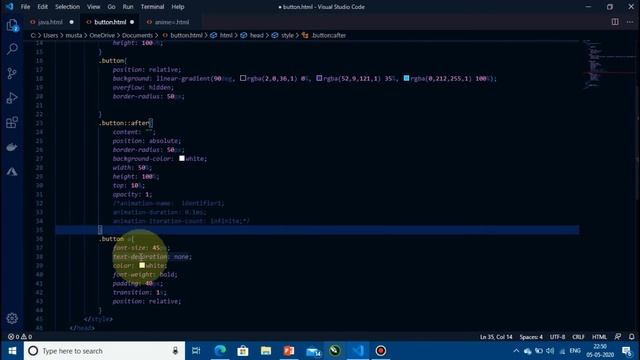640x360 pixels.
Task: Open the editor more actions menu
Action: pyautogui.click(x=630, y=22)
